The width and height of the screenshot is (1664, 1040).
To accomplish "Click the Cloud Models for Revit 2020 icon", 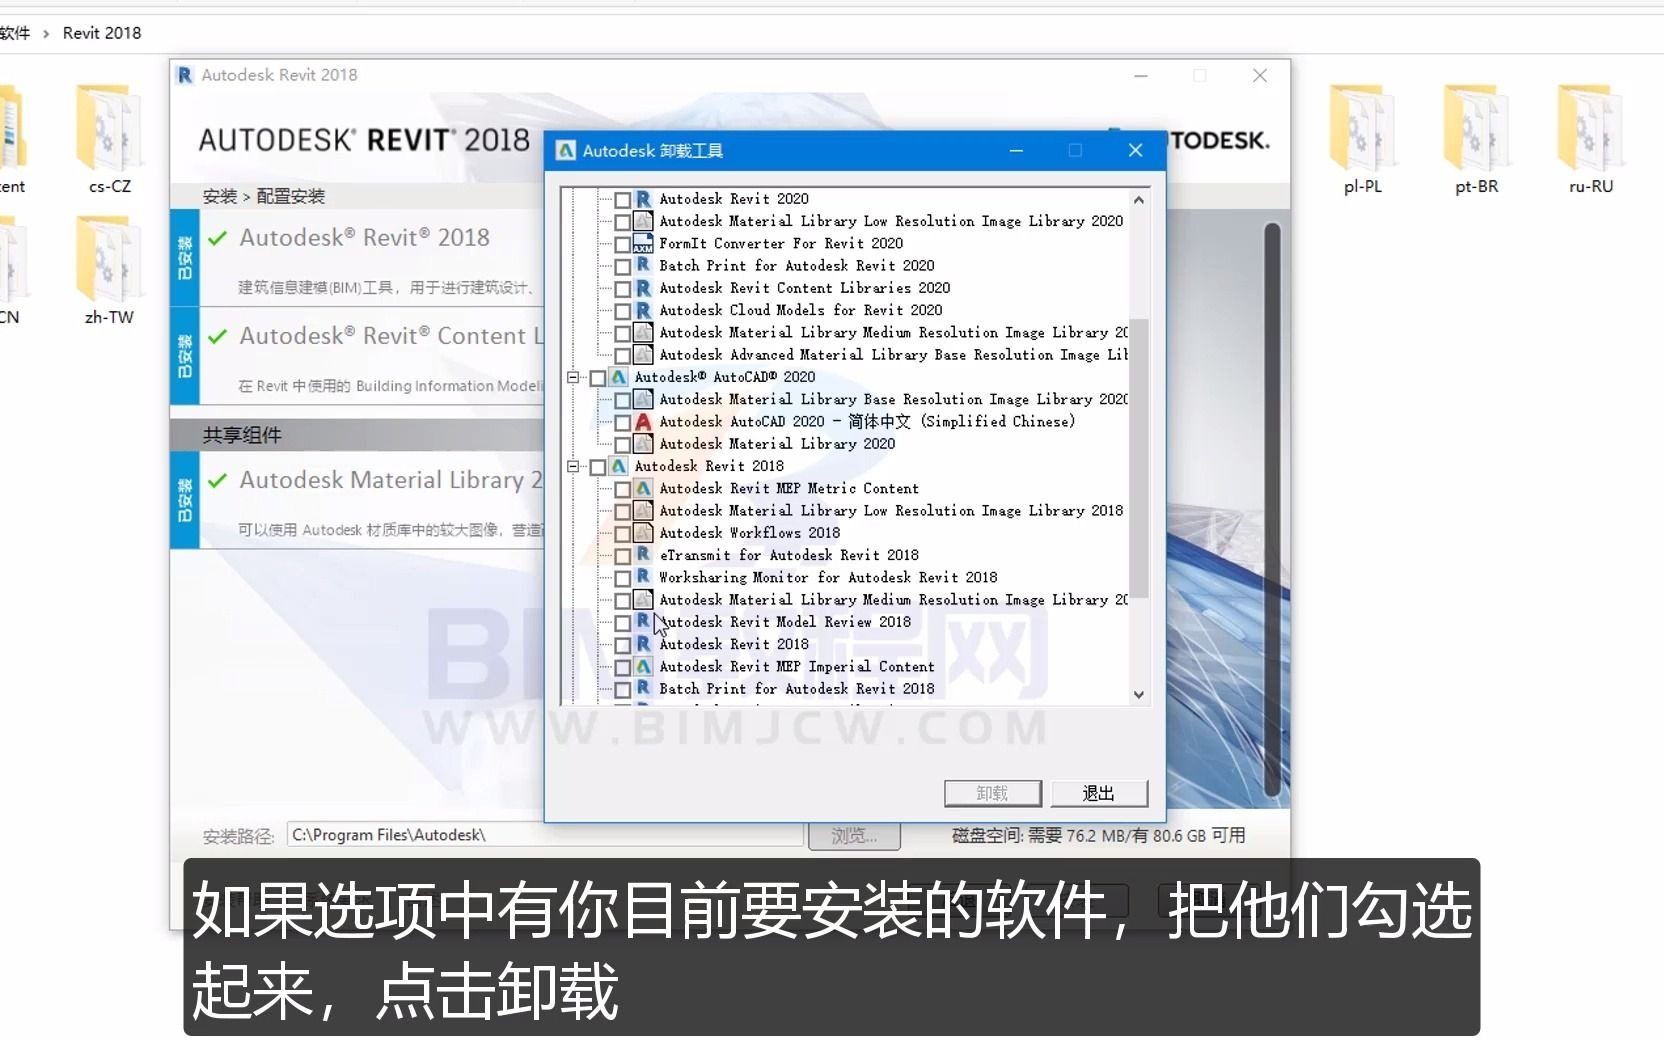I will click(643, 310).
